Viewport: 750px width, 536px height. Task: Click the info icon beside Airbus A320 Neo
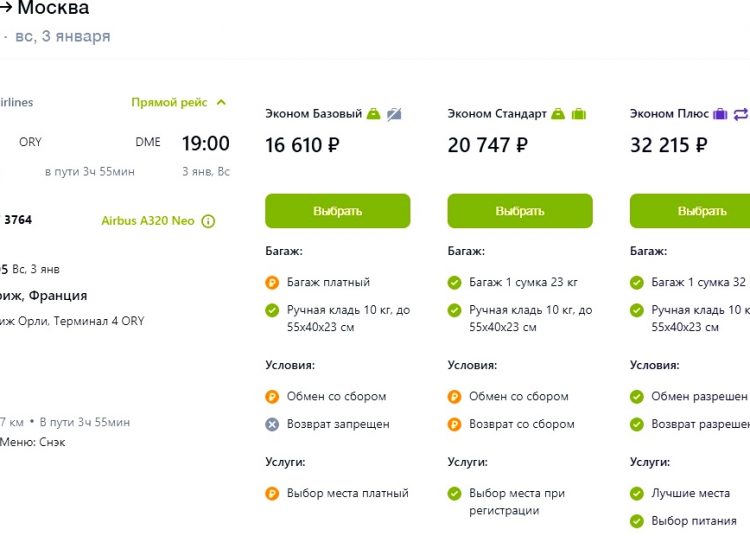208,221
